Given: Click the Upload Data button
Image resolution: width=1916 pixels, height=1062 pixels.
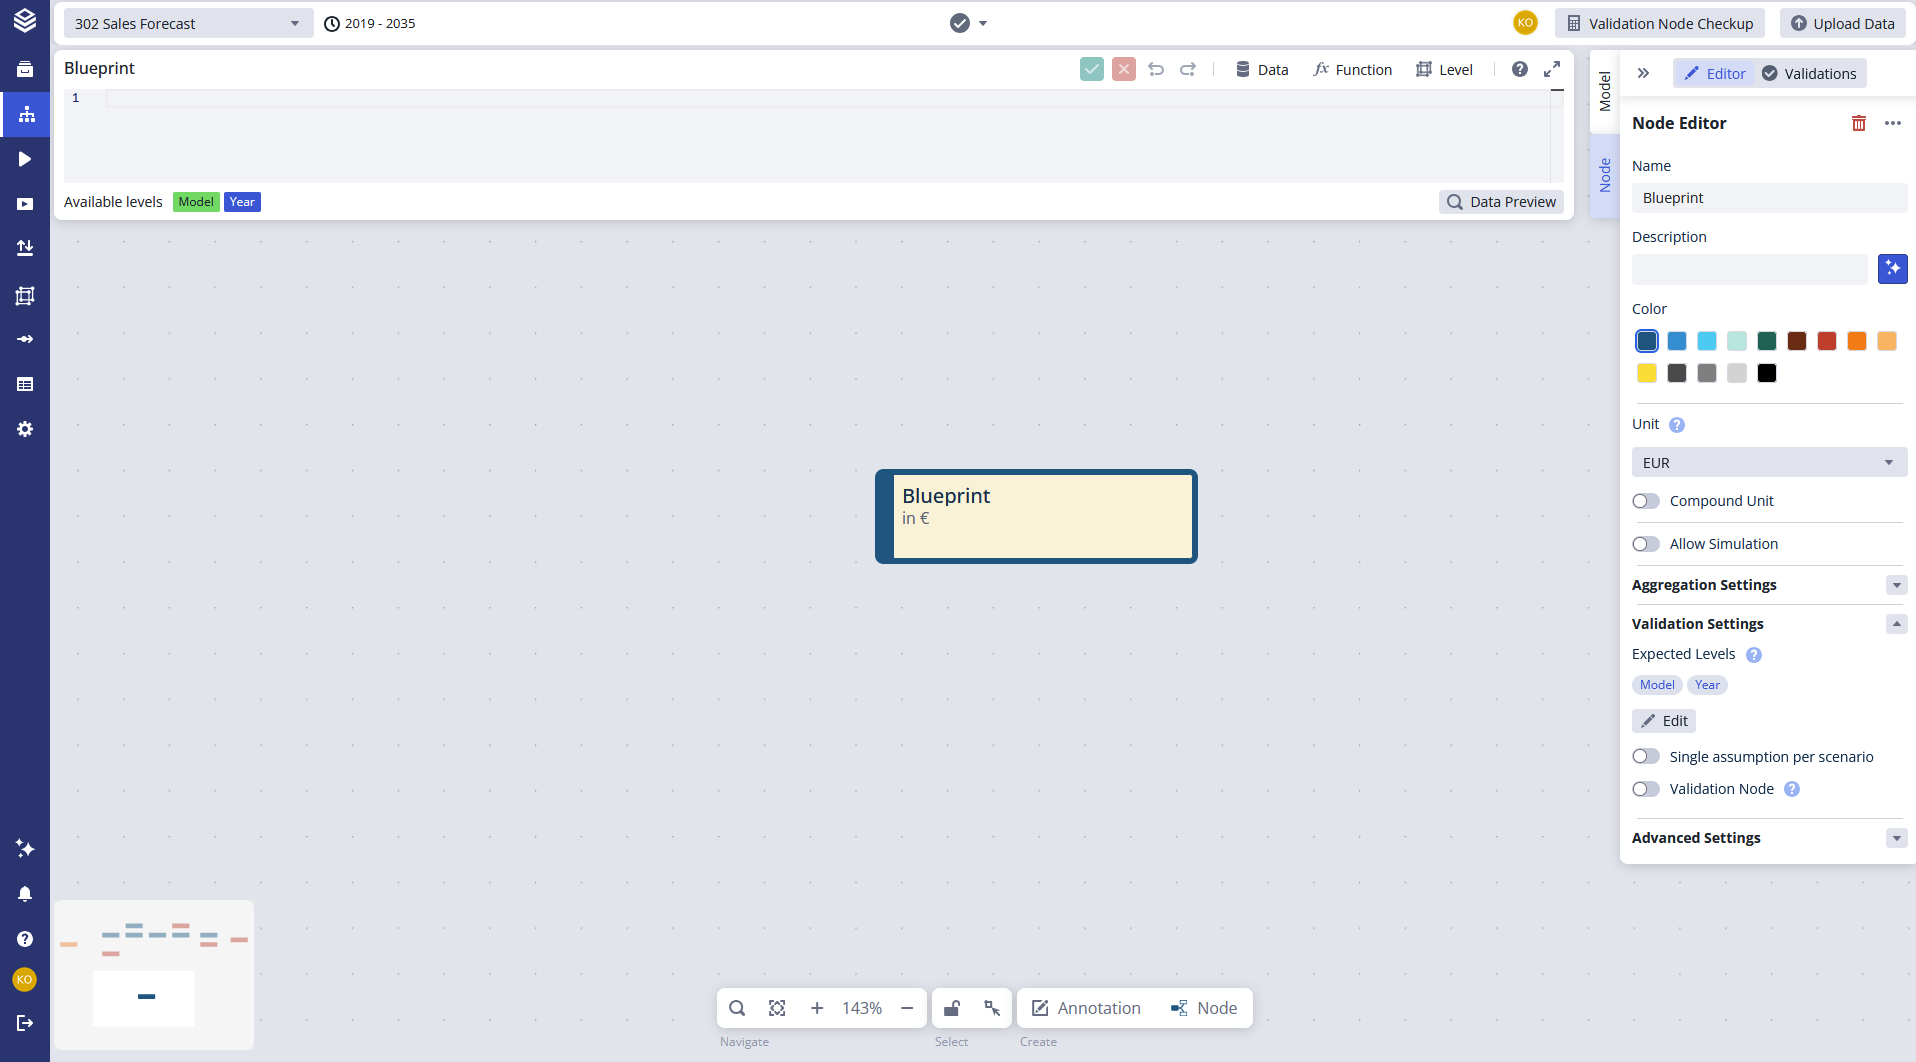Looking at the screenshot, I should tap(1842, 24).
